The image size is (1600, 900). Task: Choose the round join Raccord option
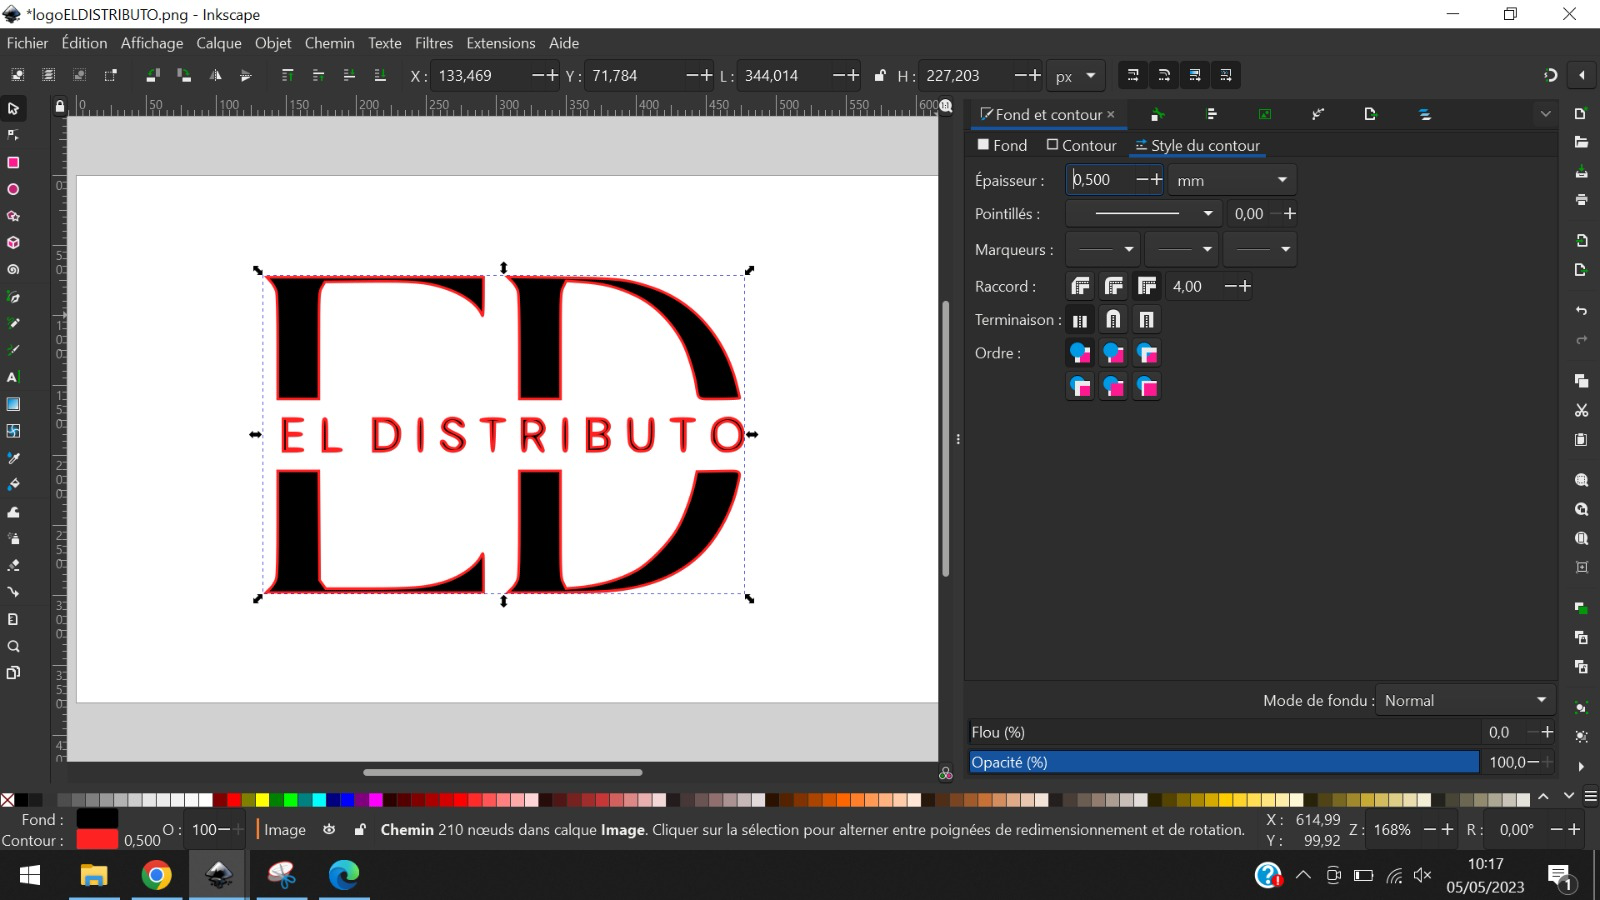click(x=1114, y=286)
